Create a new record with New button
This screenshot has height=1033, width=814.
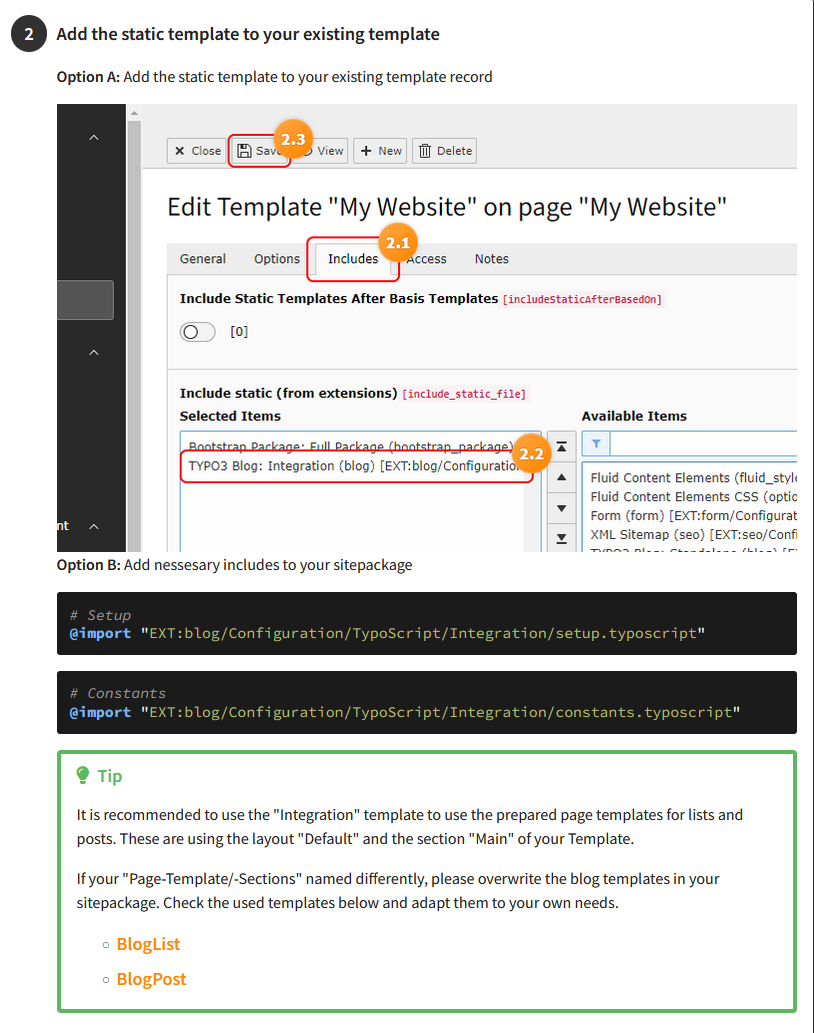[x=380, y=151]
